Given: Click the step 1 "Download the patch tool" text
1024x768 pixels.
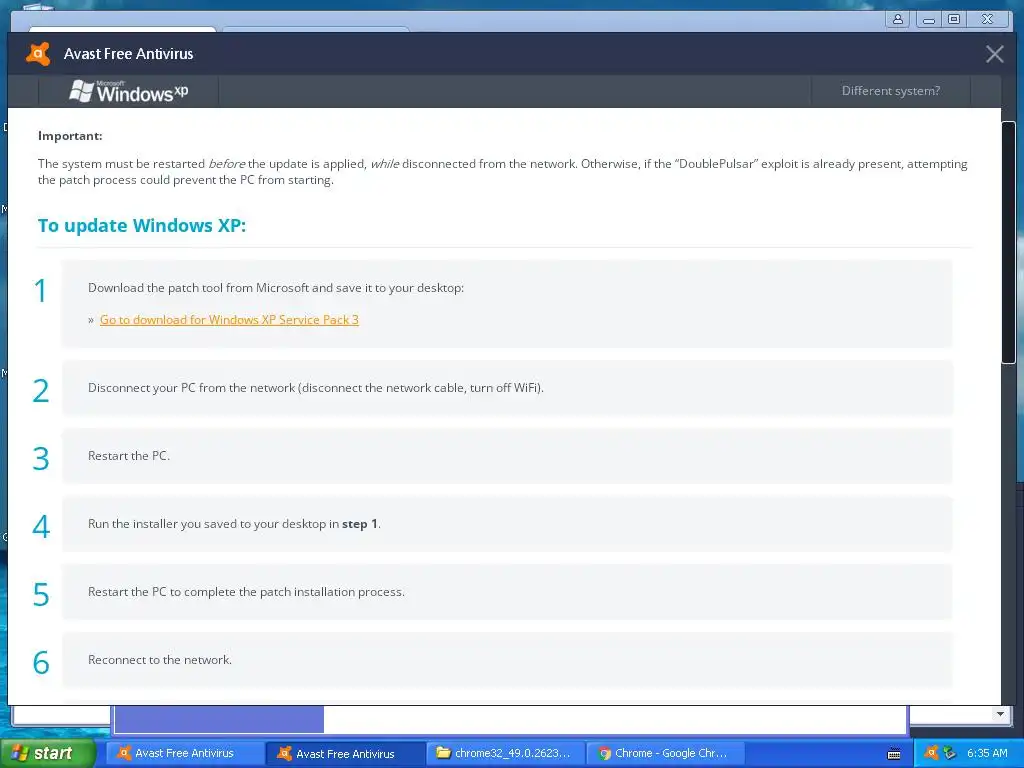Looking at the screenshot, I should coord(276,288).
